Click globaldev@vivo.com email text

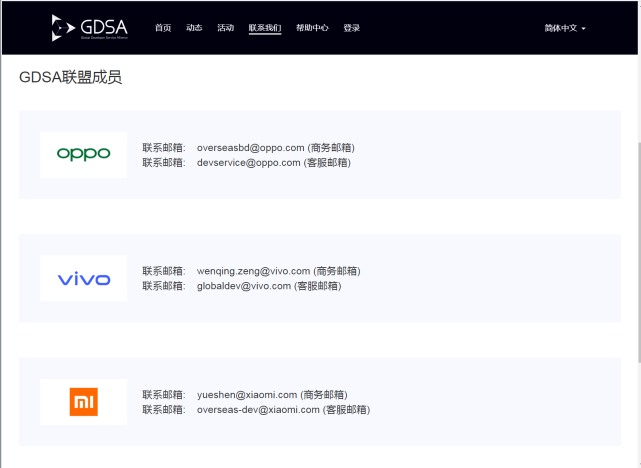click(x=244, y=286)
